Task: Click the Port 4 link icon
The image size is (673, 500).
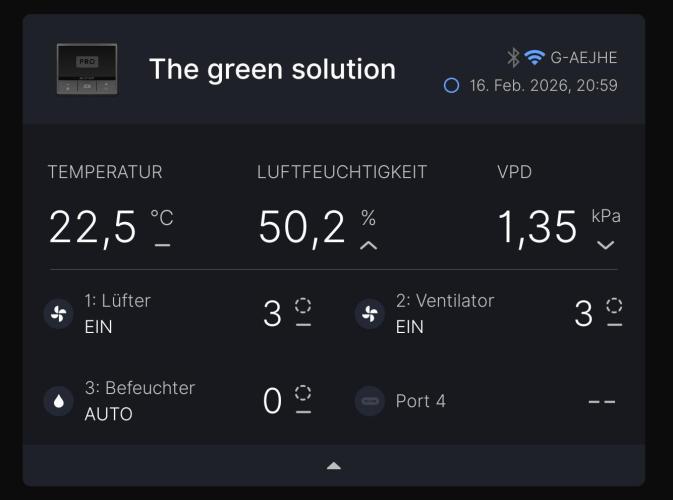Action: (x=370, y=401)
